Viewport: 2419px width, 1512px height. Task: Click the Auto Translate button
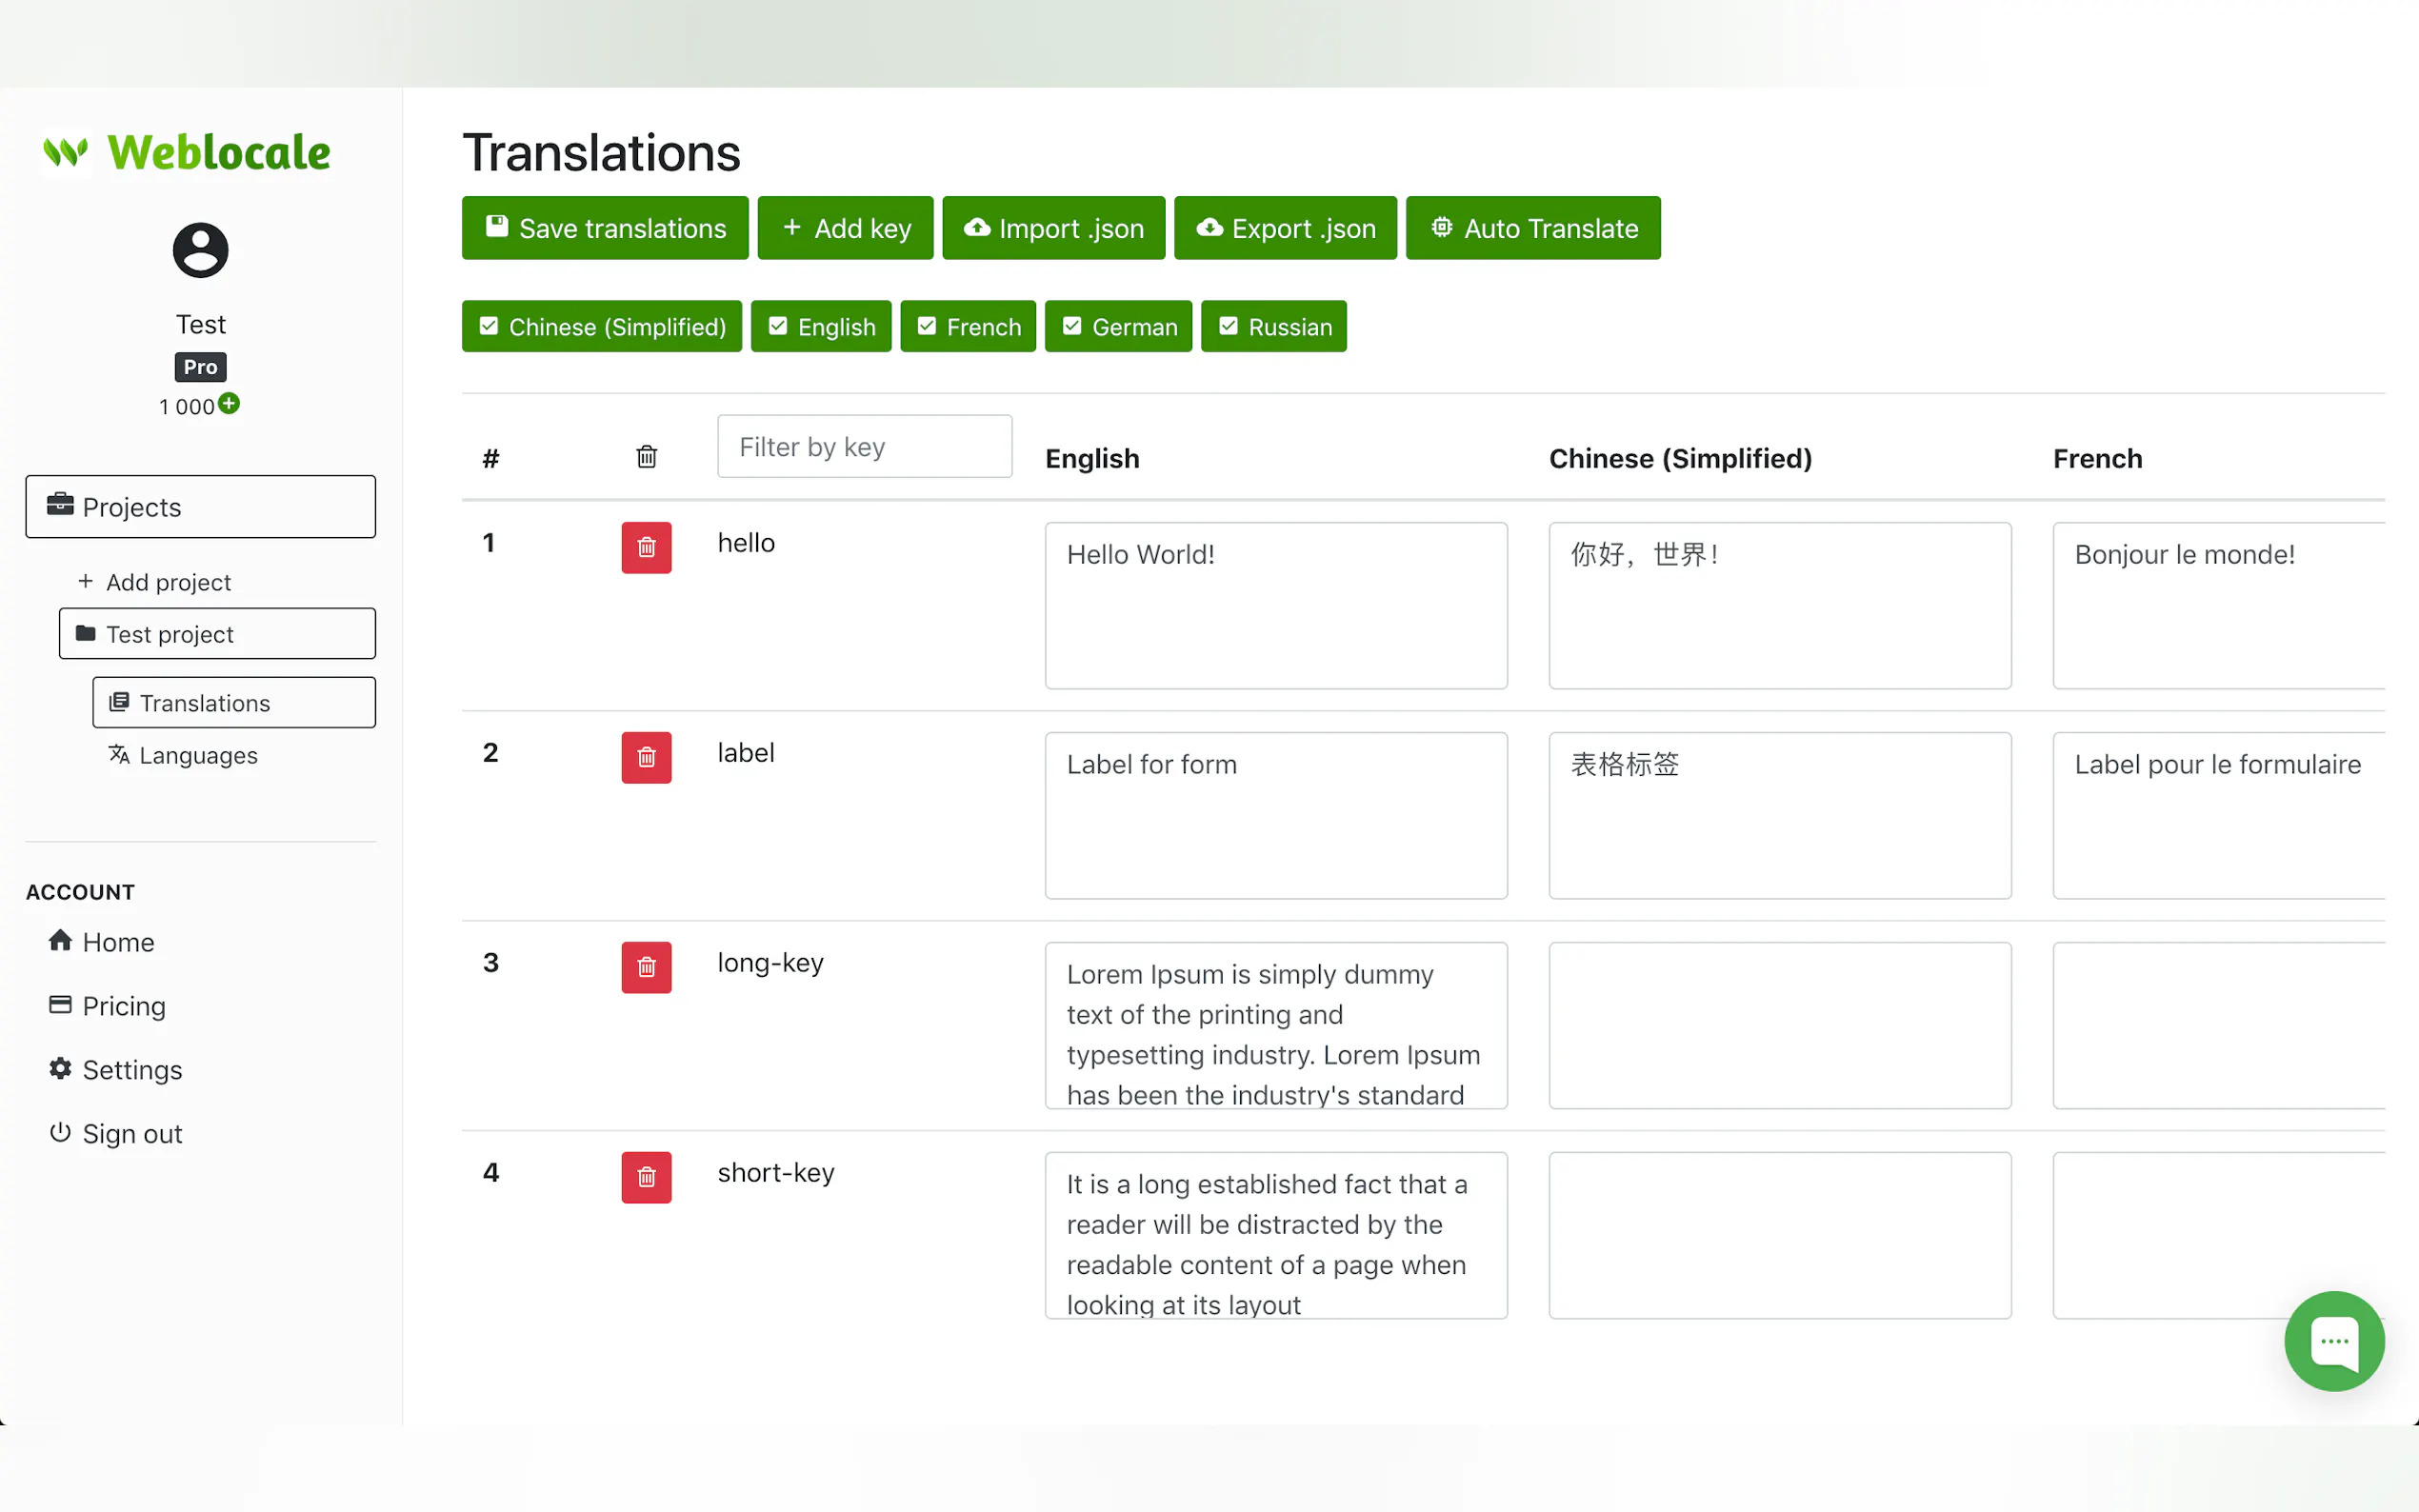pyautogui.click(x=1532, y=228)
